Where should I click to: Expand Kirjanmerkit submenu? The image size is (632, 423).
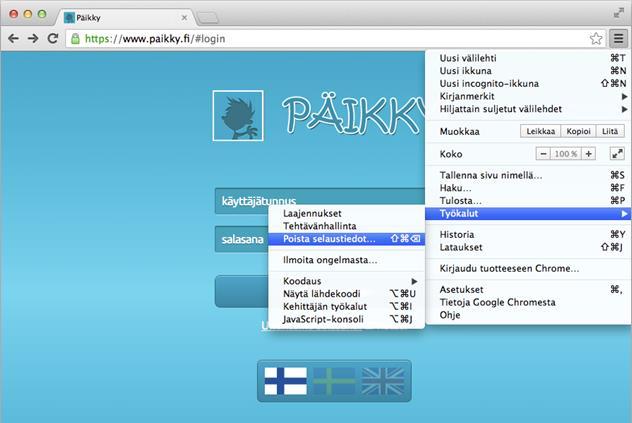(x=528, y=96)
